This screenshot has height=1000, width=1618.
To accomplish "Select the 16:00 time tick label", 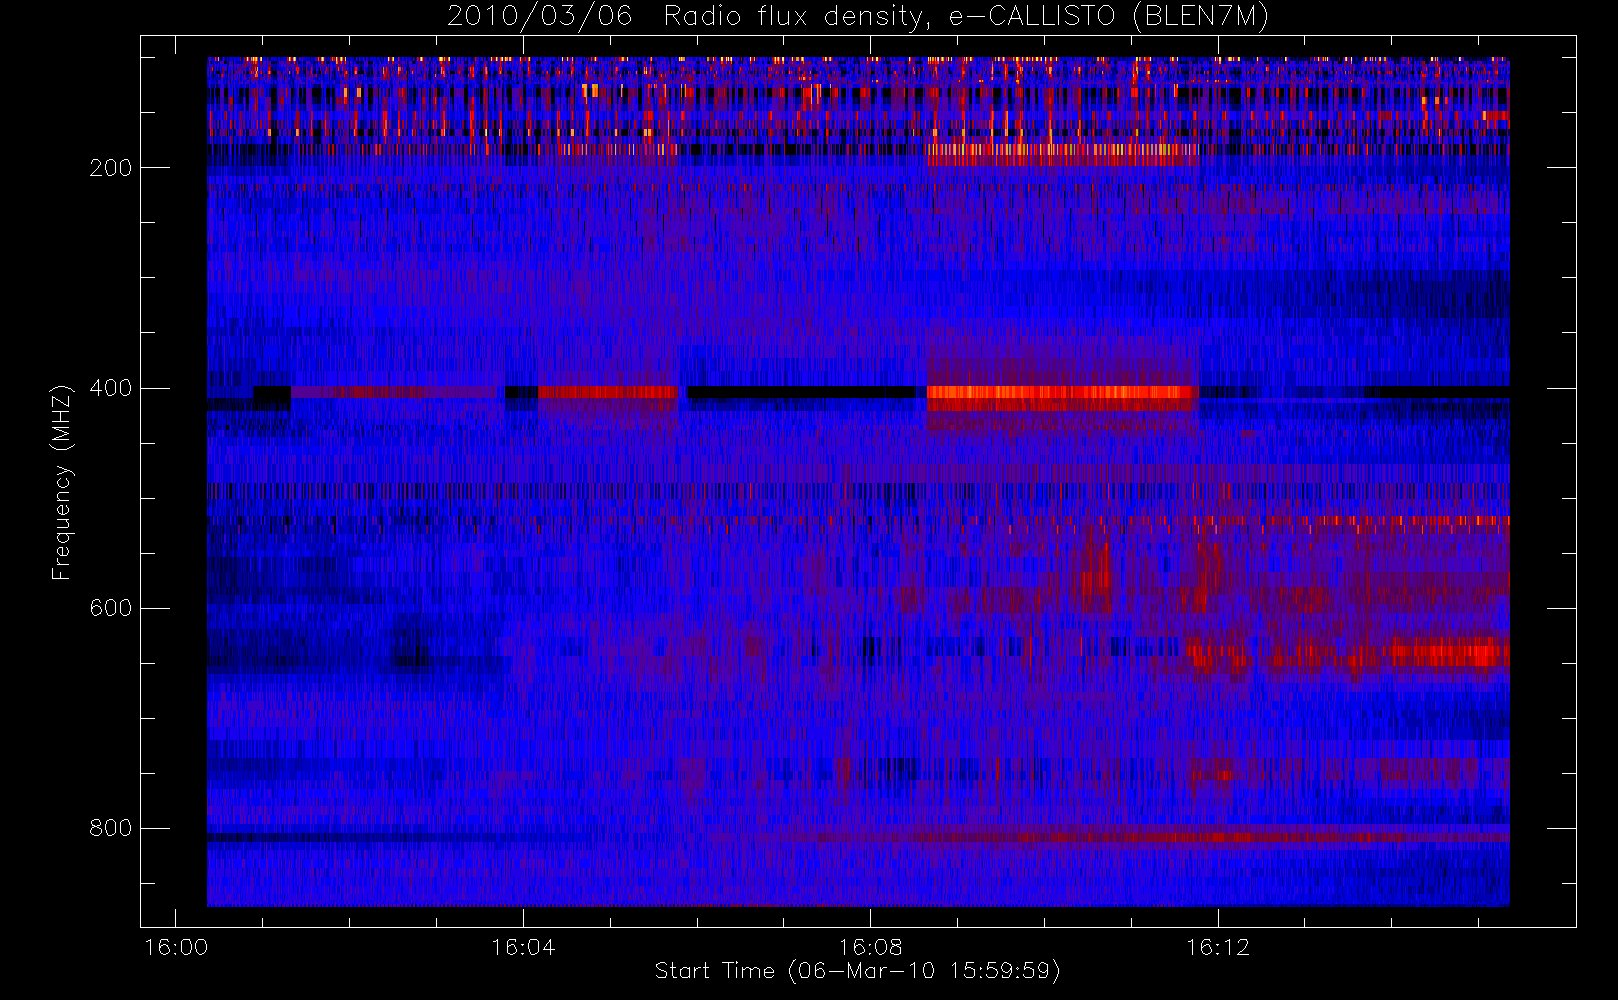I will pos(176,947).
